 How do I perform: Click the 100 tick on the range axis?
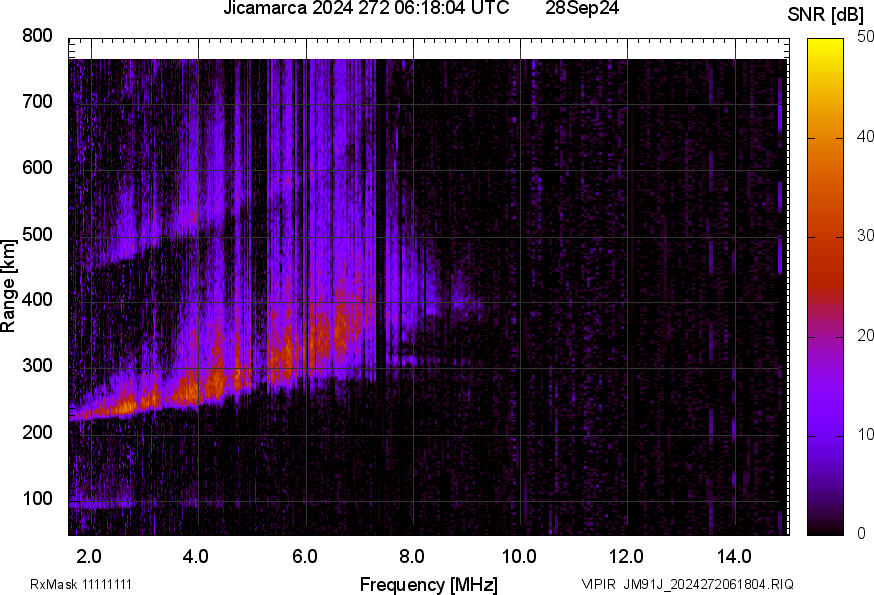pyautogui.click(x=37, y=499)
